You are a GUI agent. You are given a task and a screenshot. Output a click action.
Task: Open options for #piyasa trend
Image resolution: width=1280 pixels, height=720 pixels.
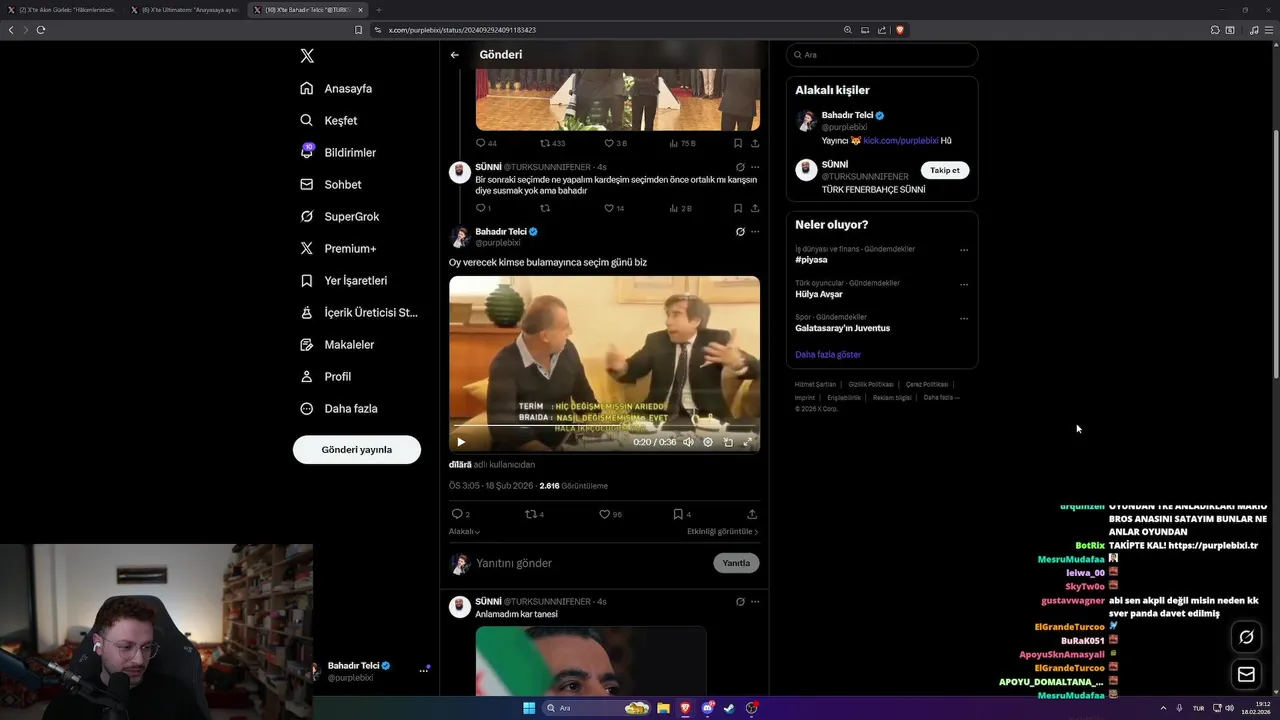click(964, 250)
